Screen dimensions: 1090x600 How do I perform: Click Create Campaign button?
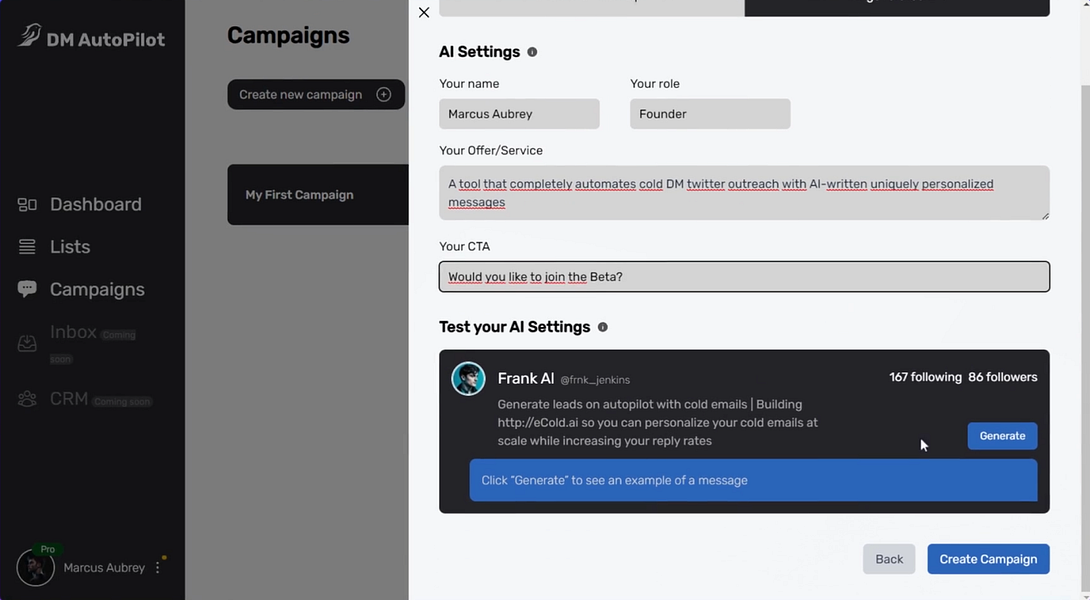tap(988, 559)
